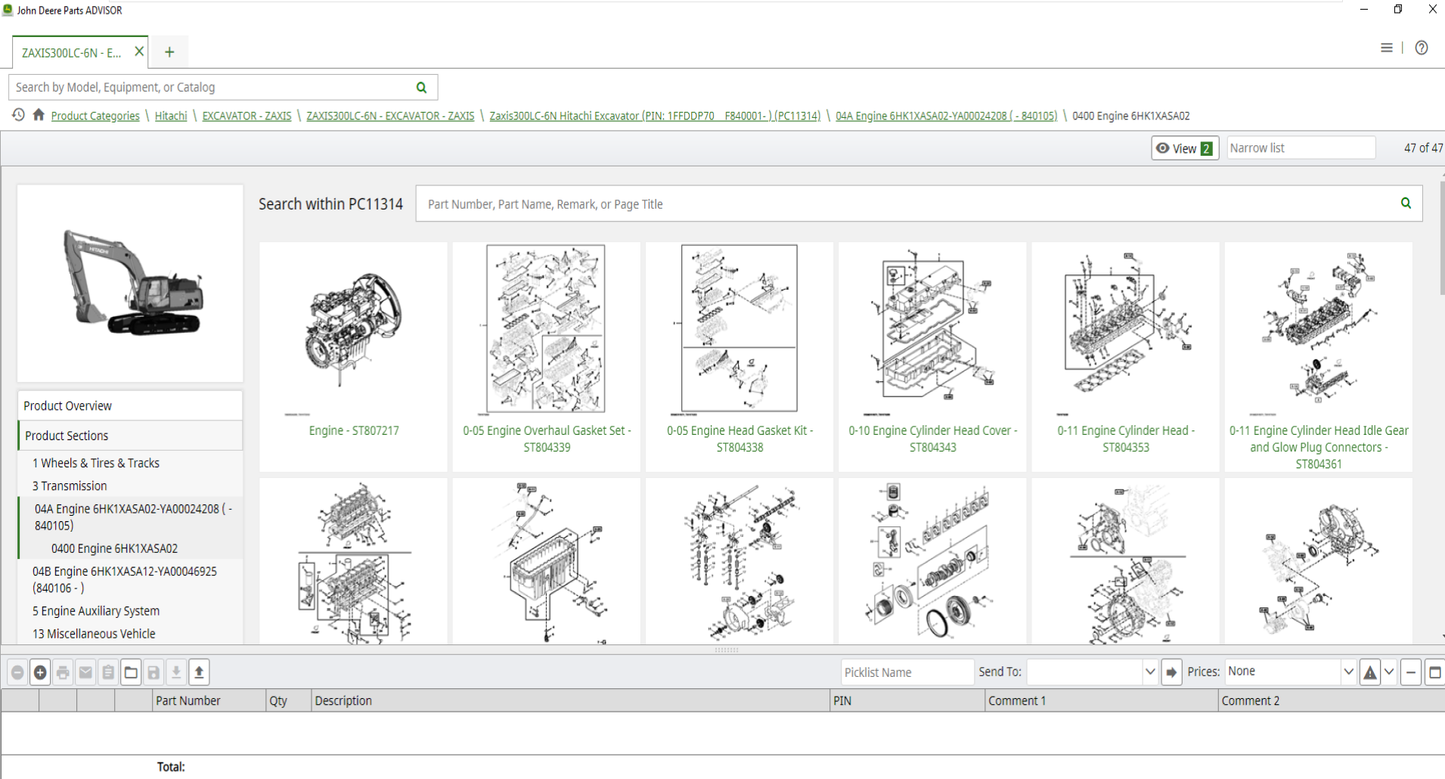Screen dimensions: 1445x779
Task: Click the Qty column header
Action: (288, 701)
